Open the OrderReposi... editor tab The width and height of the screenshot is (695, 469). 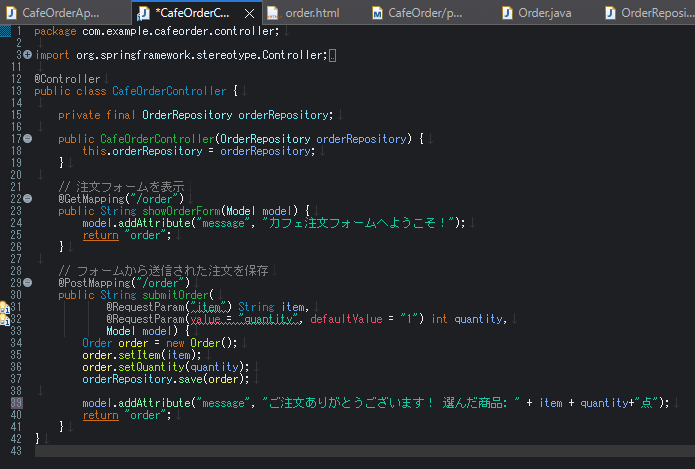pos(656,13)
